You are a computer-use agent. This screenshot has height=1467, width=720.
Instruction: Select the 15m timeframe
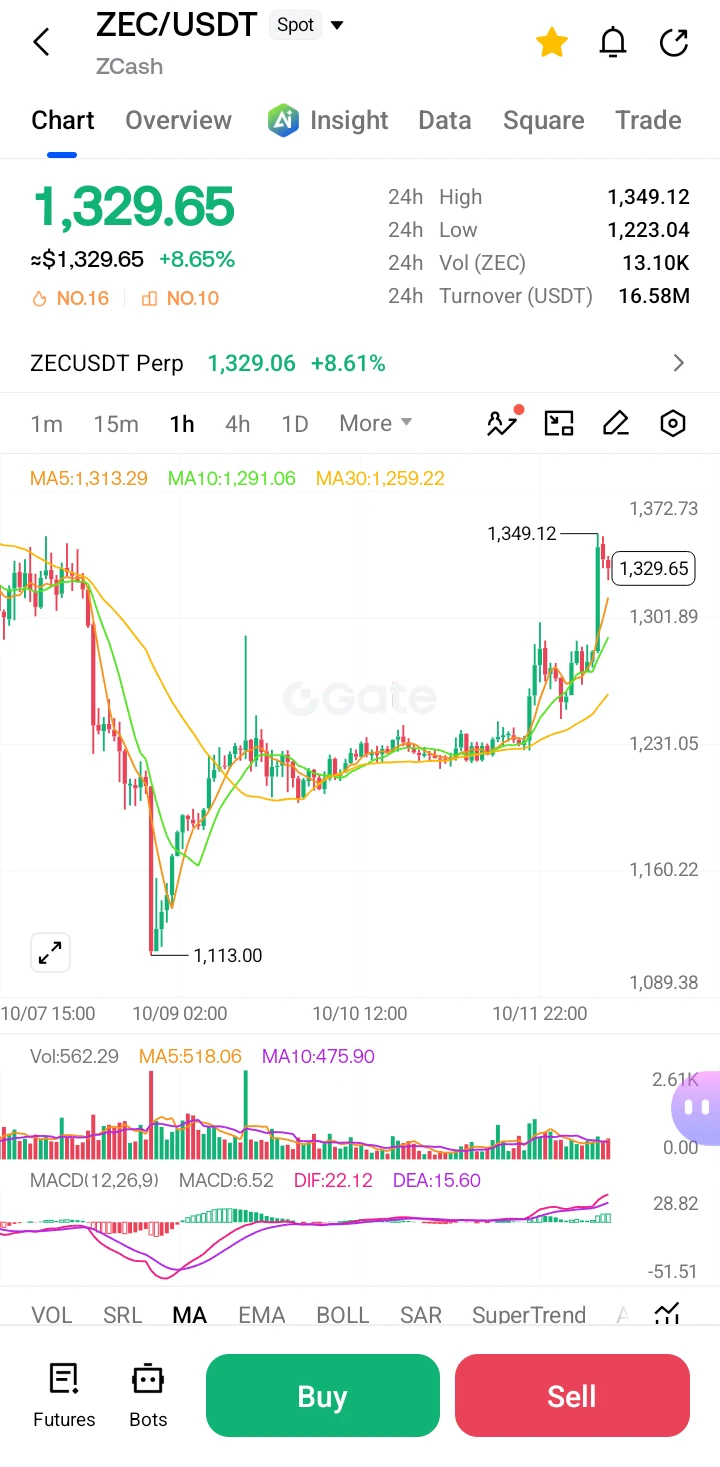pyautogui.click(x=116, y=424)
